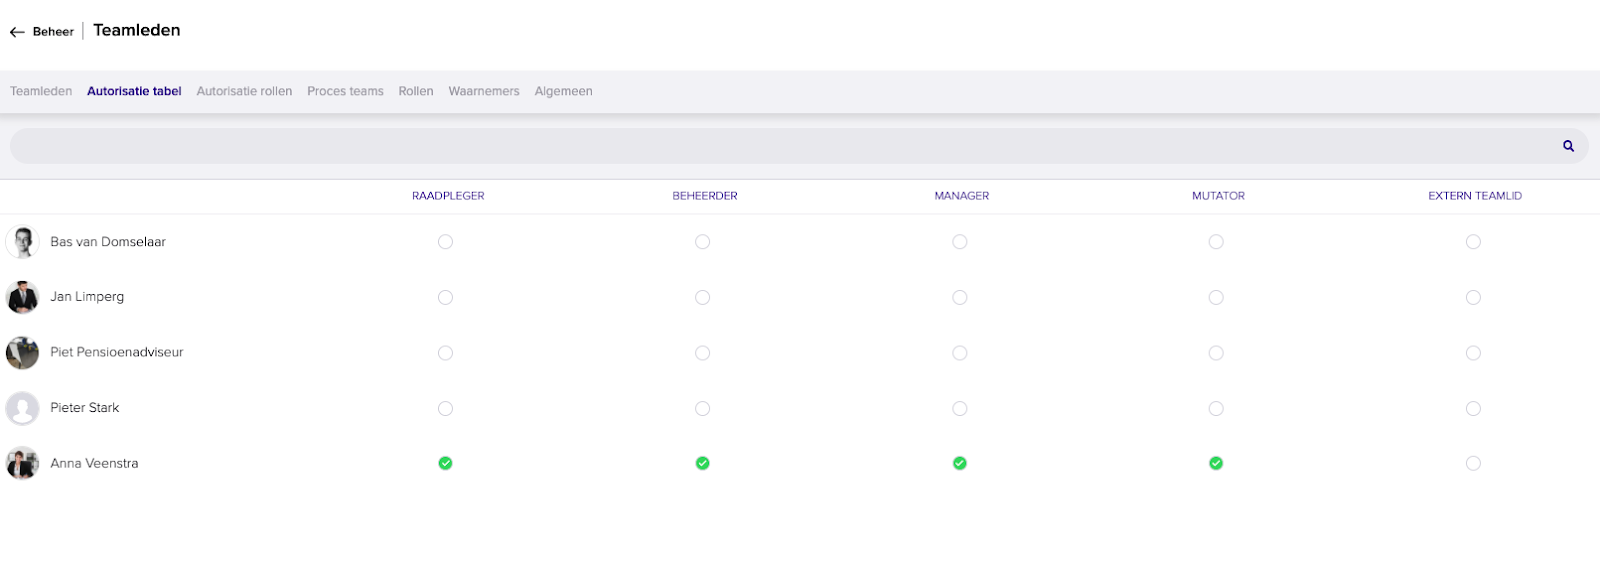Enable Manager for Jan Limperg

pyautogui.click(x=959, y=297)
